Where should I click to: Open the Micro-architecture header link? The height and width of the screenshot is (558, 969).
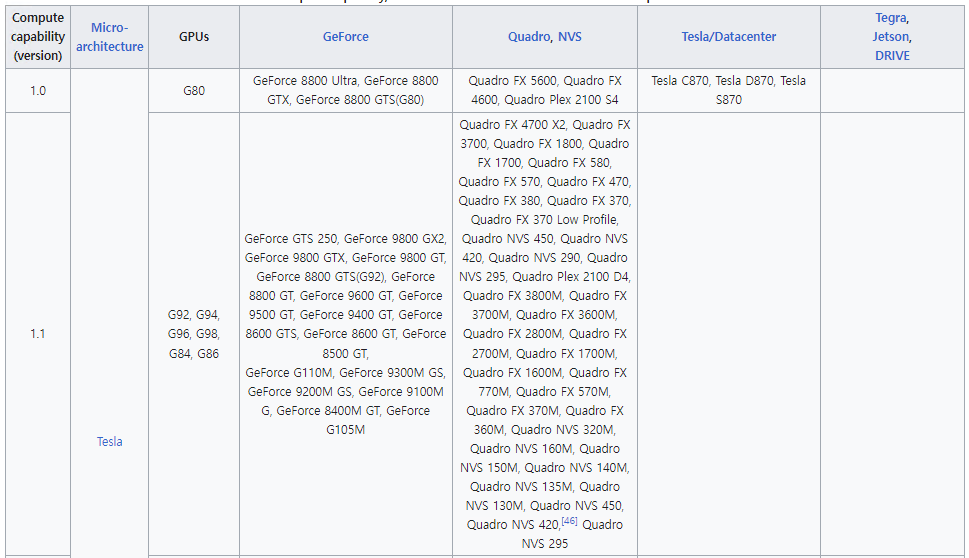point(109,37)
